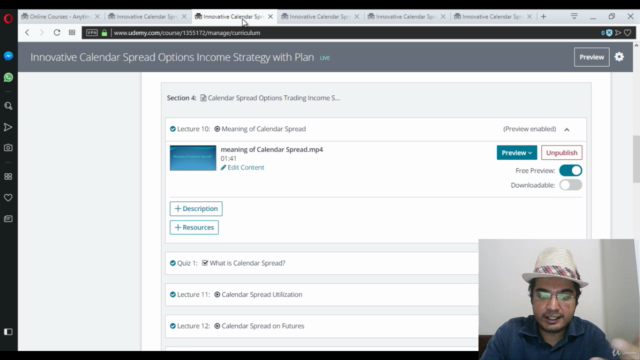Reload the page

57,33
